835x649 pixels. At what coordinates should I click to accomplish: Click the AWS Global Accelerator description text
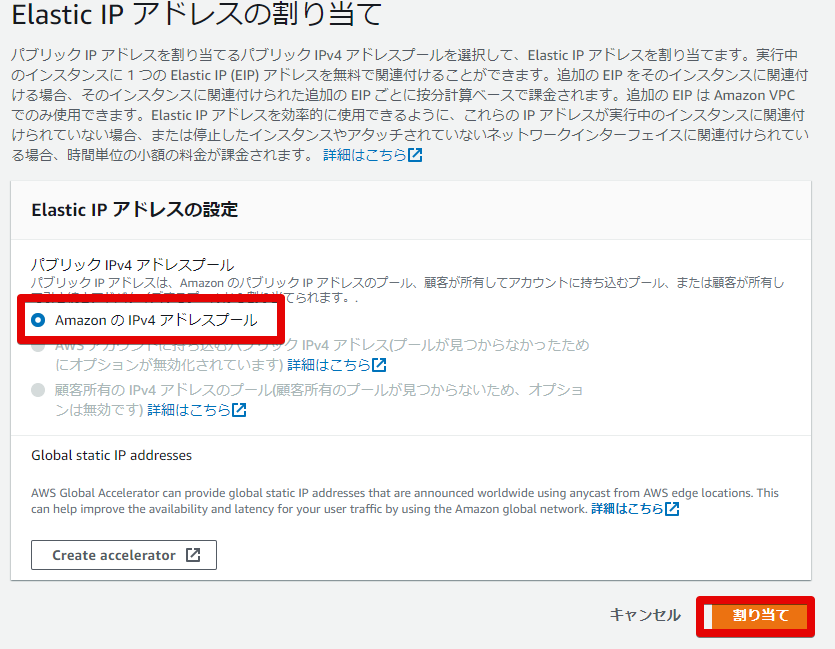click(x=405, y=500)
